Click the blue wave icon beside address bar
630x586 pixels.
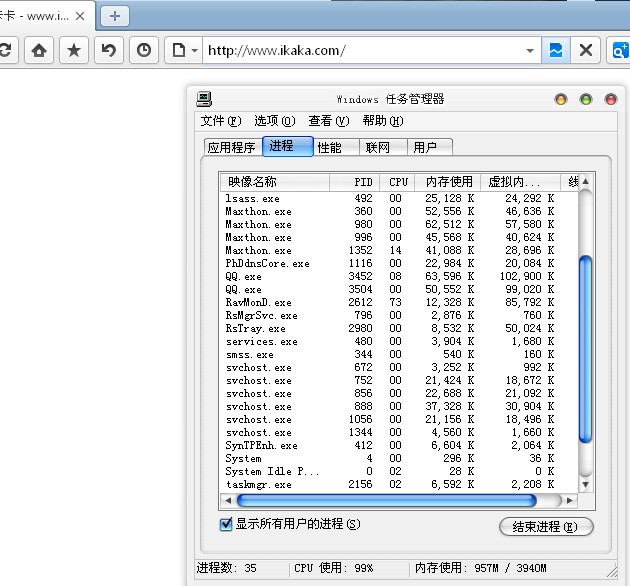coord(556,50)
